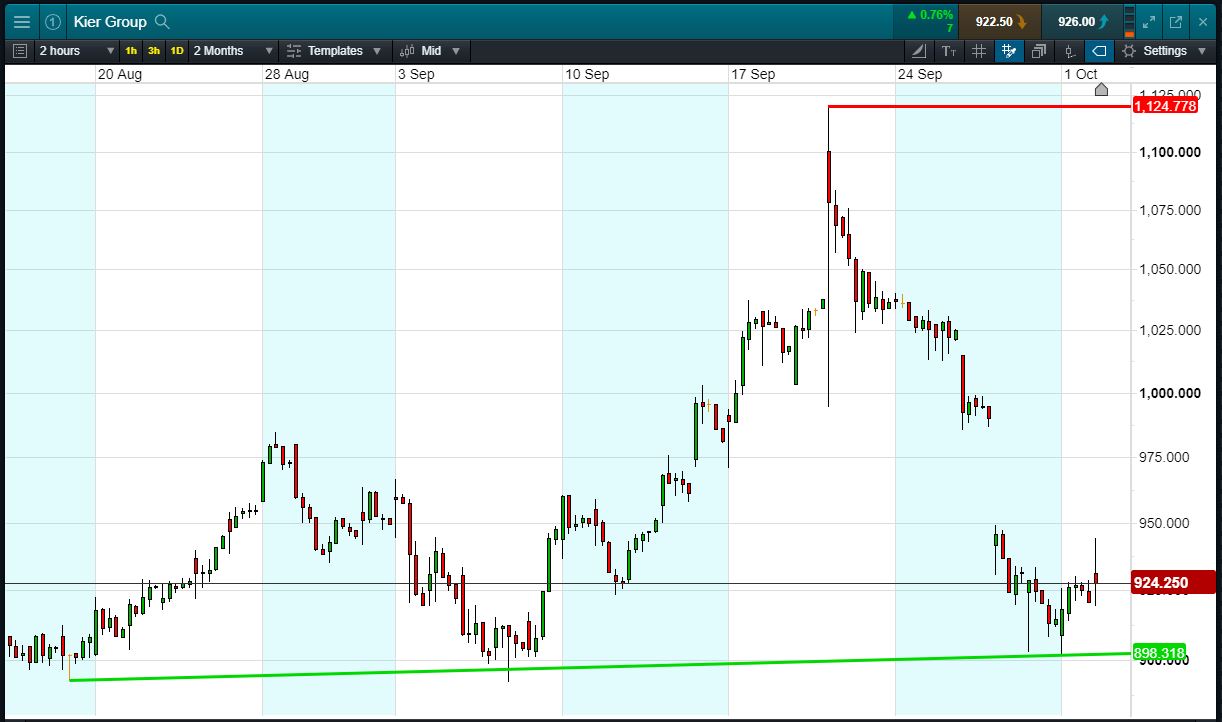The image size is (1222, 722).
Task: Click the grey marker at 1 Oct
Action: pos(1101,90)
